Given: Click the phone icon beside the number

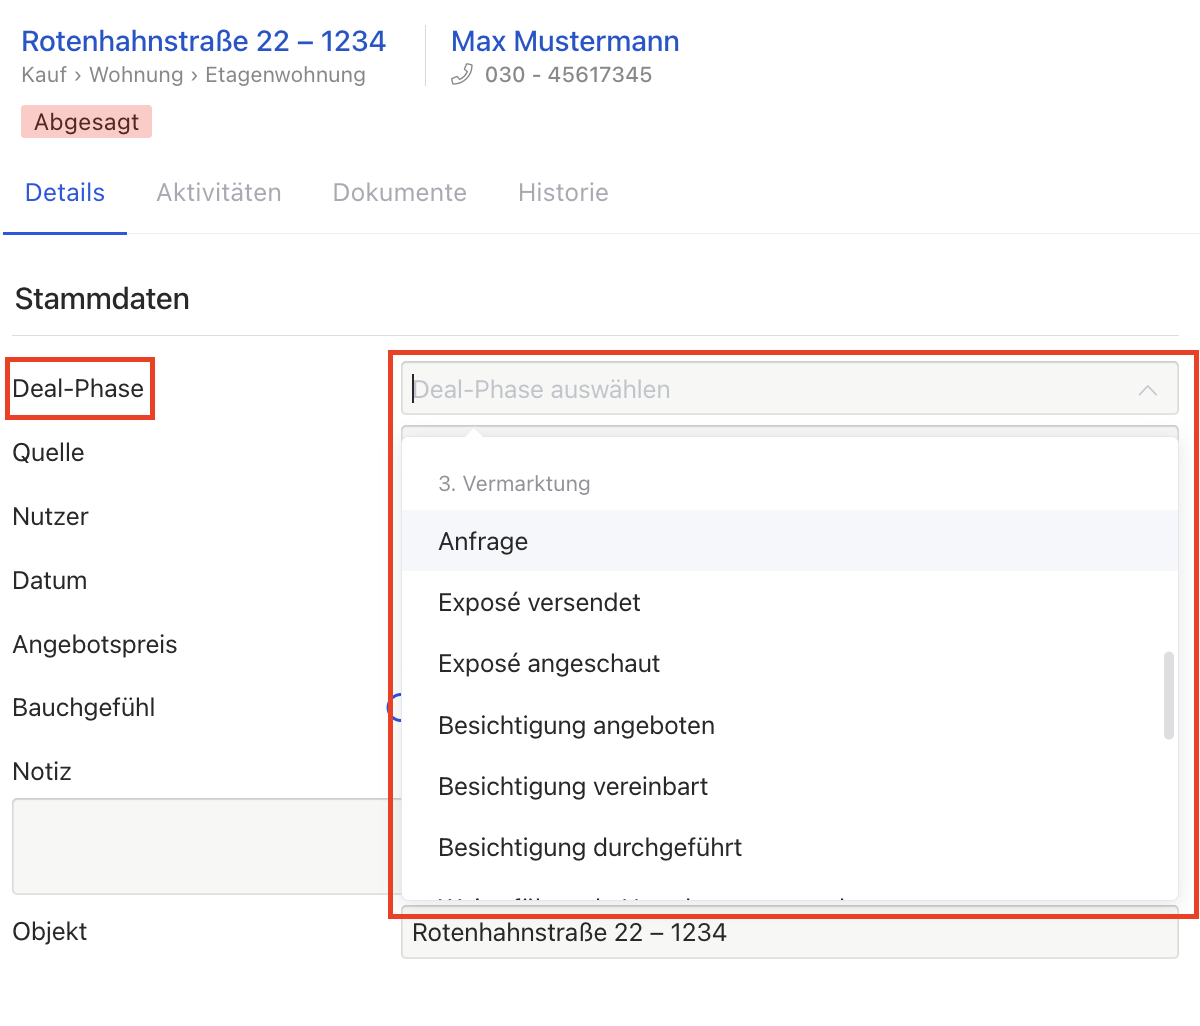Looking at the screenshot, I should [x=461, y=75].
